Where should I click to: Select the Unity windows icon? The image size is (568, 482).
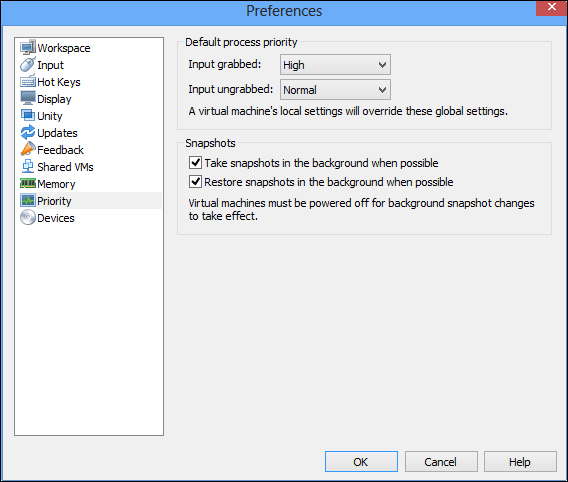(x=28, y=116)
